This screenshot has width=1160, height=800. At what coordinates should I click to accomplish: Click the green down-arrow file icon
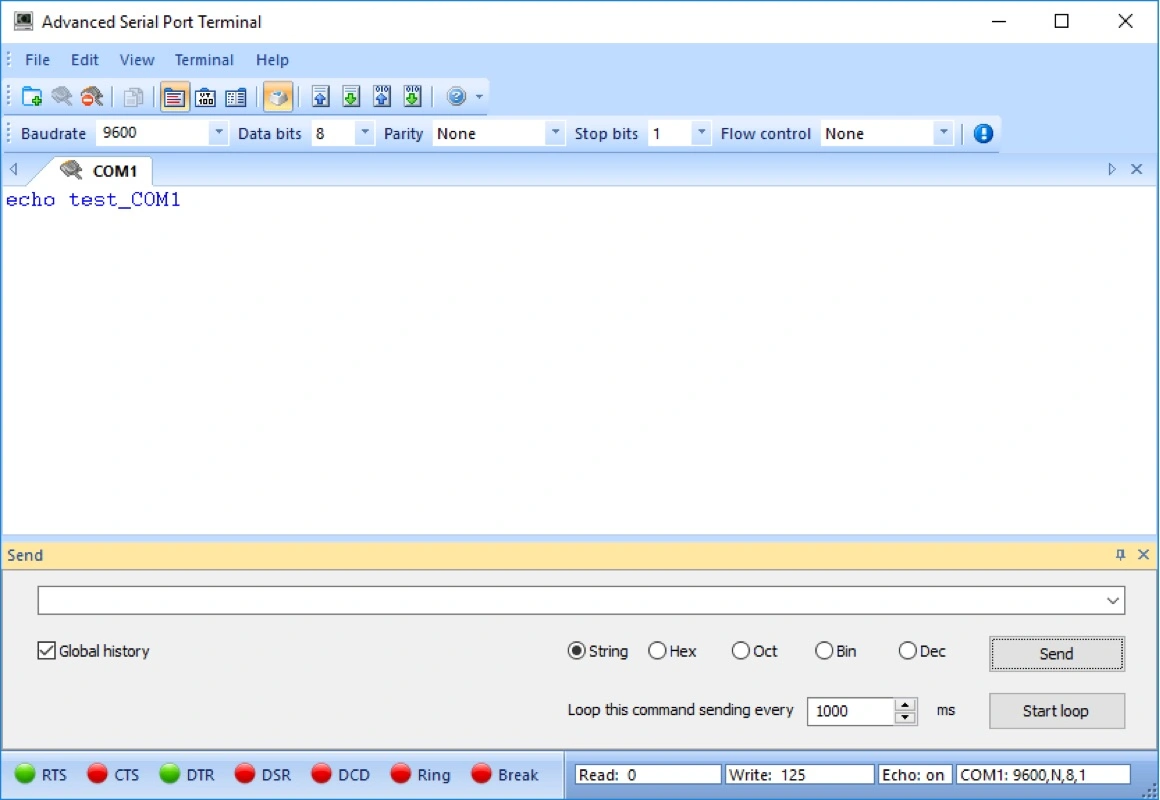point(351,97)
